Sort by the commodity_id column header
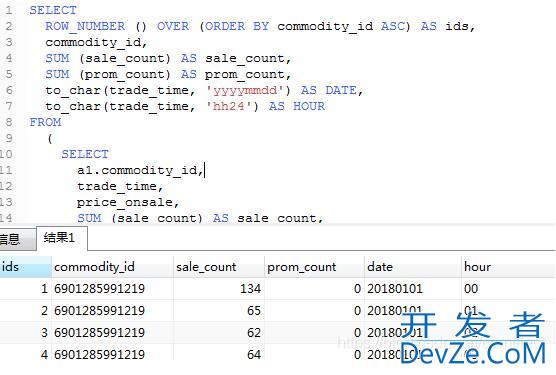Screen dimensions: 556x375 112,267
